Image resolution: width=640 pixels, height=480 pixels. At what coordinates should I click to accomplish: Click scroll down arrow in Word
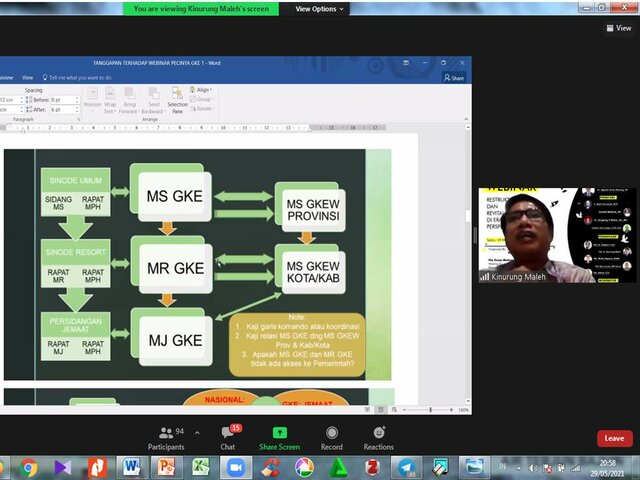(468, 401)
